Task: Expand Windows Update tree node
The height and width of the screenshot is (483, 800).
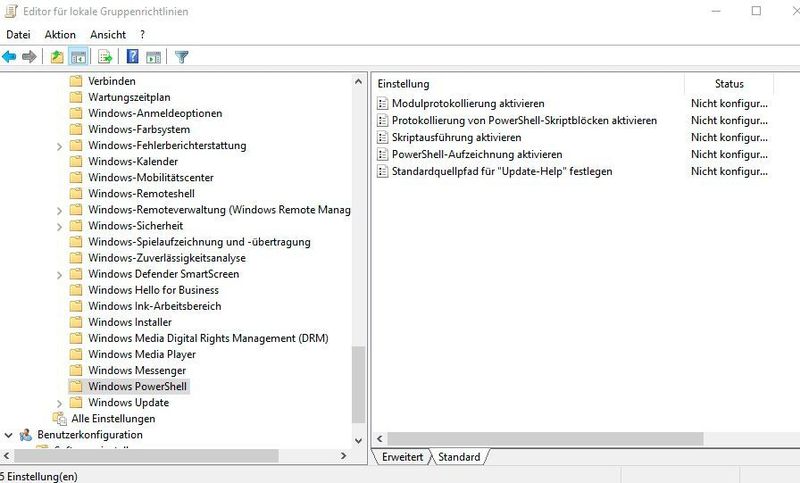Action: click(59, 403)
